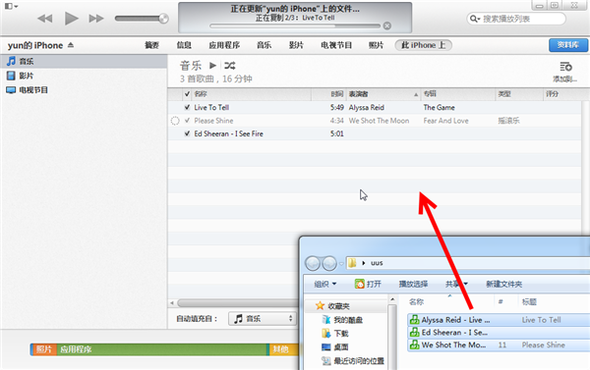Open the 电视节目 tab in device bar
The image size is (590, 370).
[336, 45]
